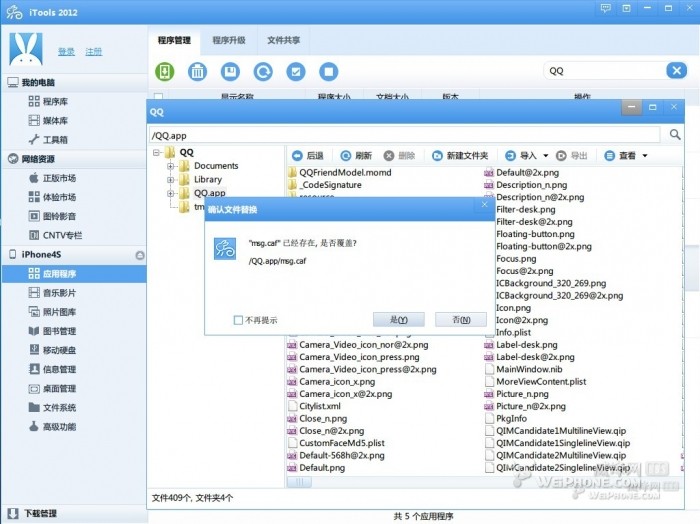The width and height of the screenshot is (700, 524).
Task: Open the 导入 dropdown arrow
Action: pos(546,156)
